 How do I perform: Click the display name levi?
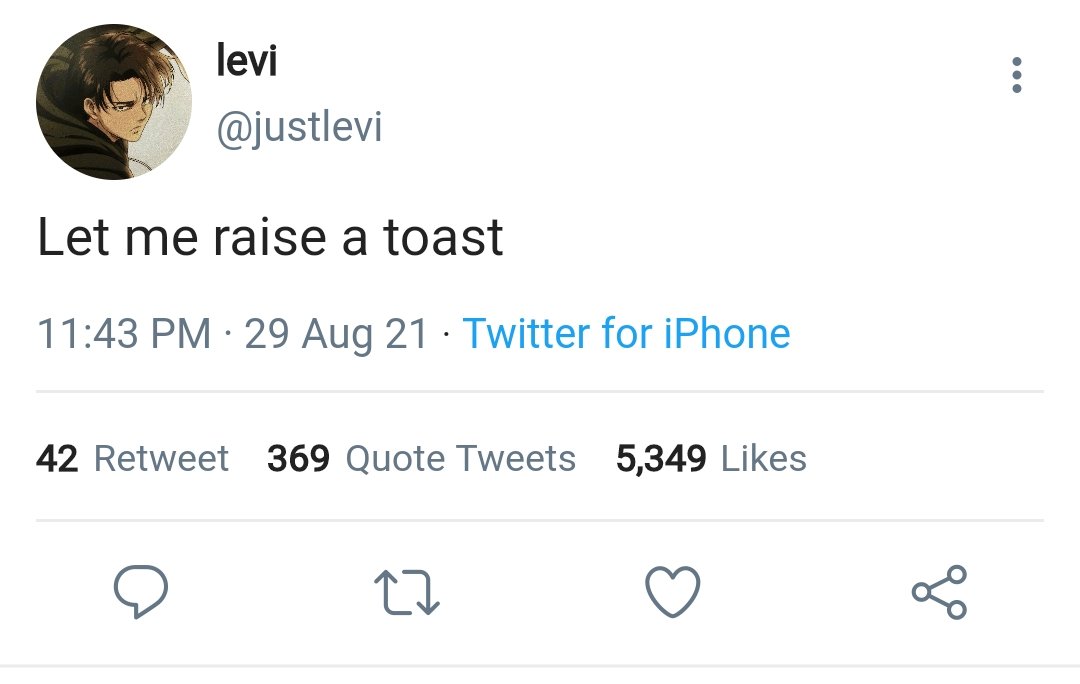tap(247, 60)
